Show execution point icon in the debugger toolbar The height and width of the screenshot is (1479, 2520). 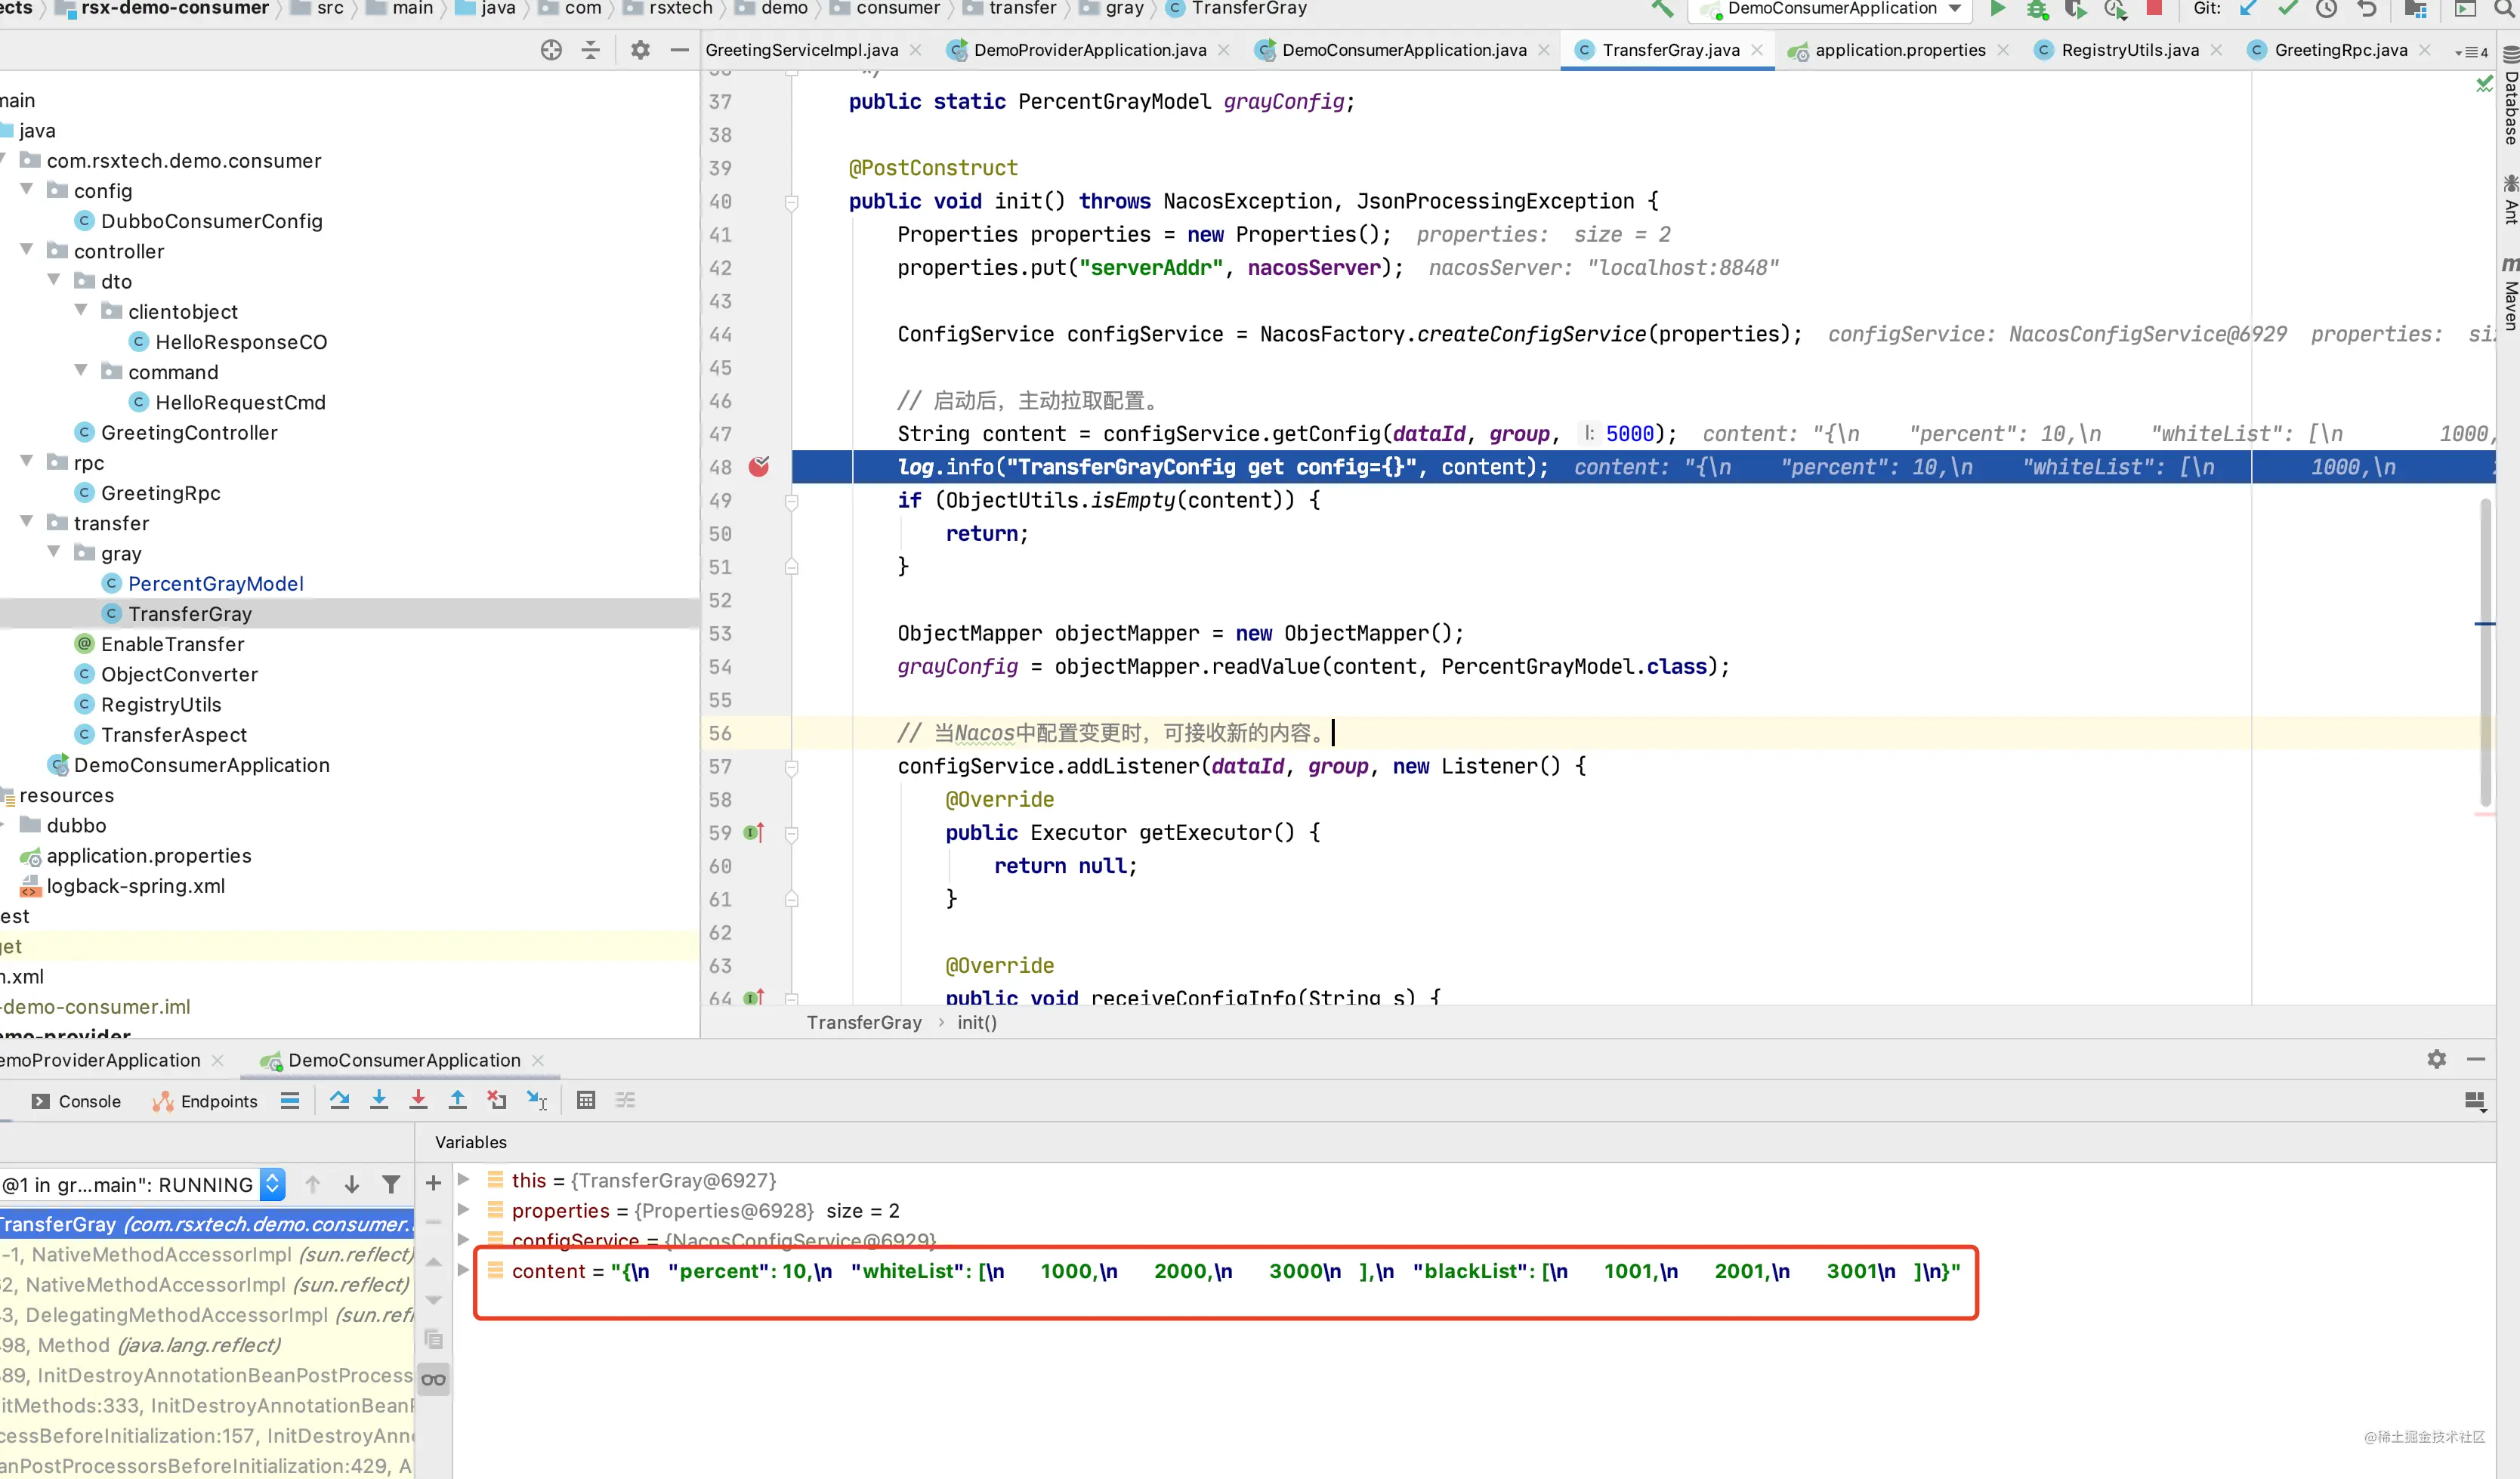tap(290, 1100)
